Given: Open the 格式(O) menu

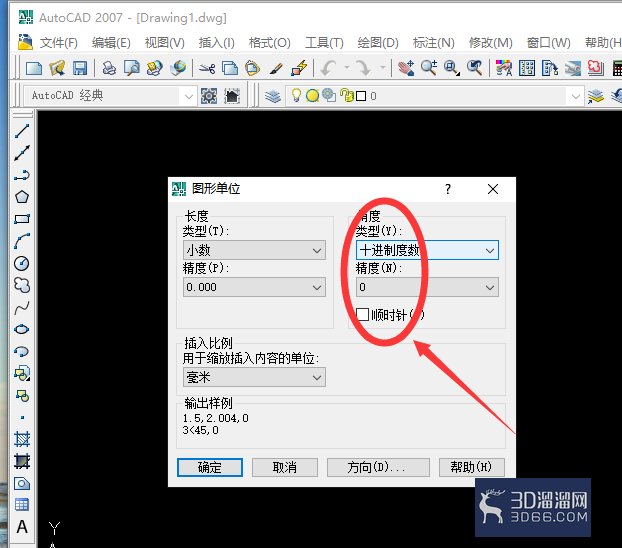Looking at the screenshot, I should (270, 42).
